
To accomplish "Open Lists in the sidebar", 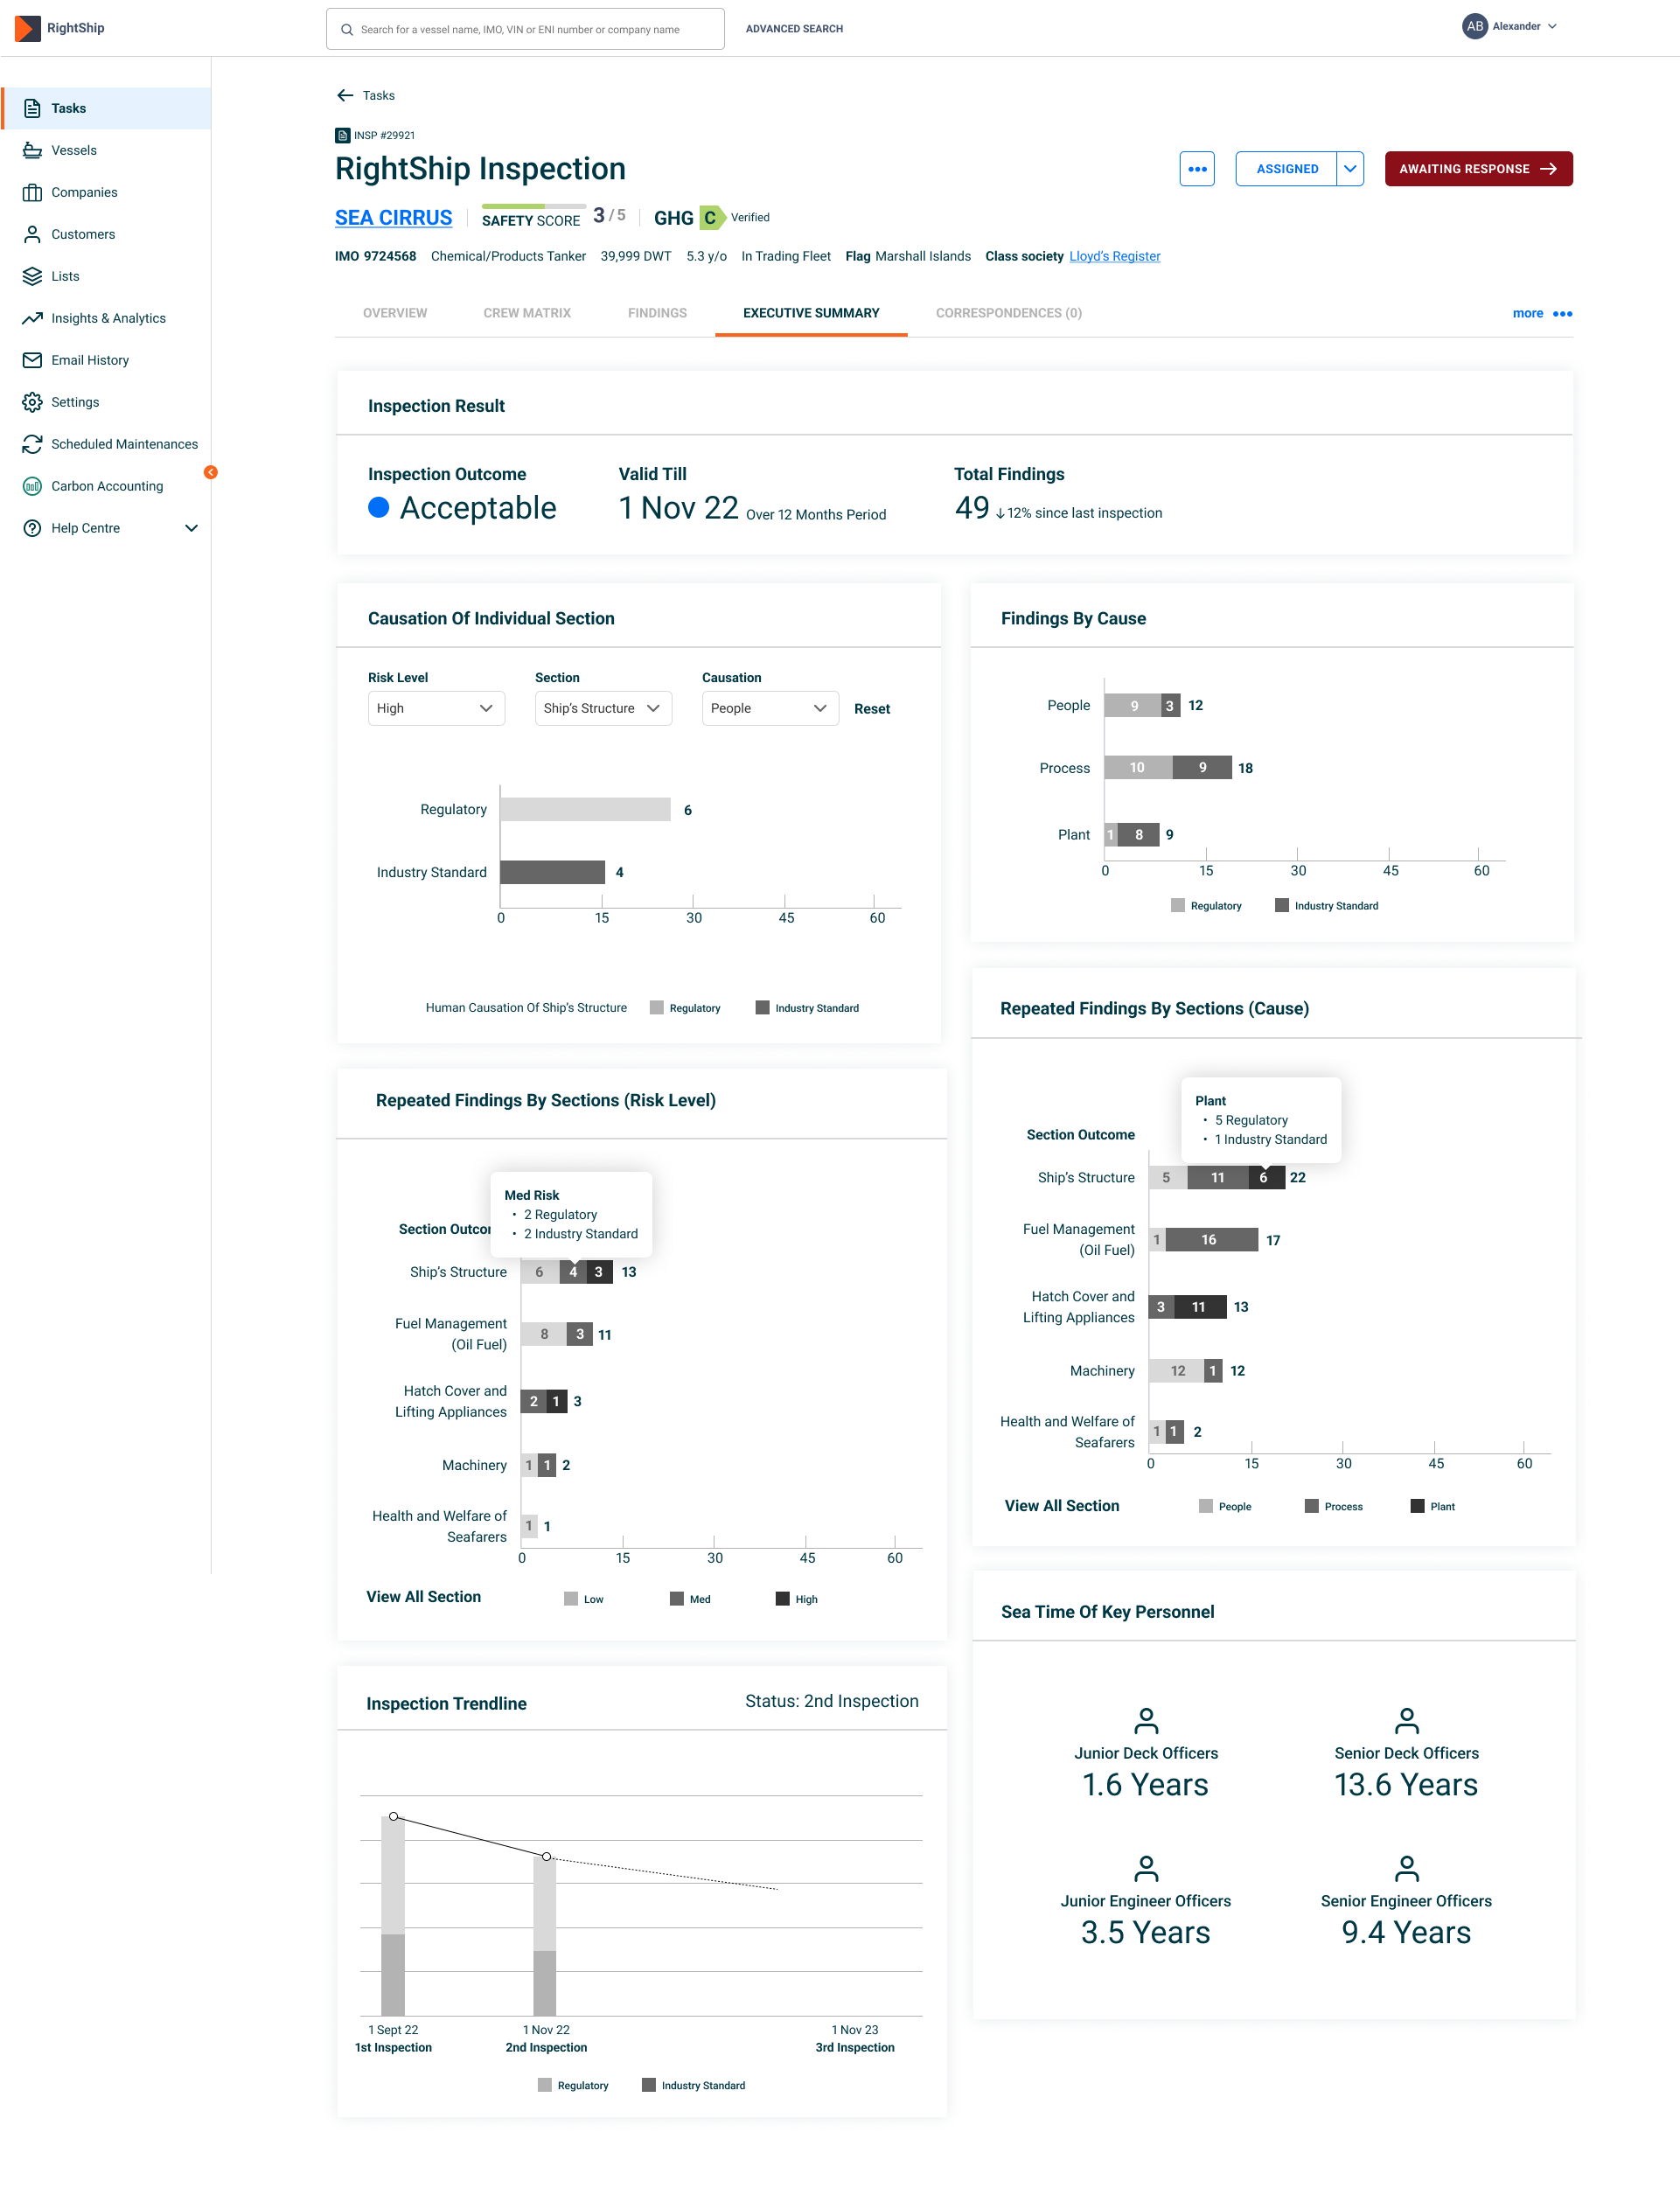I will [106, 276].
